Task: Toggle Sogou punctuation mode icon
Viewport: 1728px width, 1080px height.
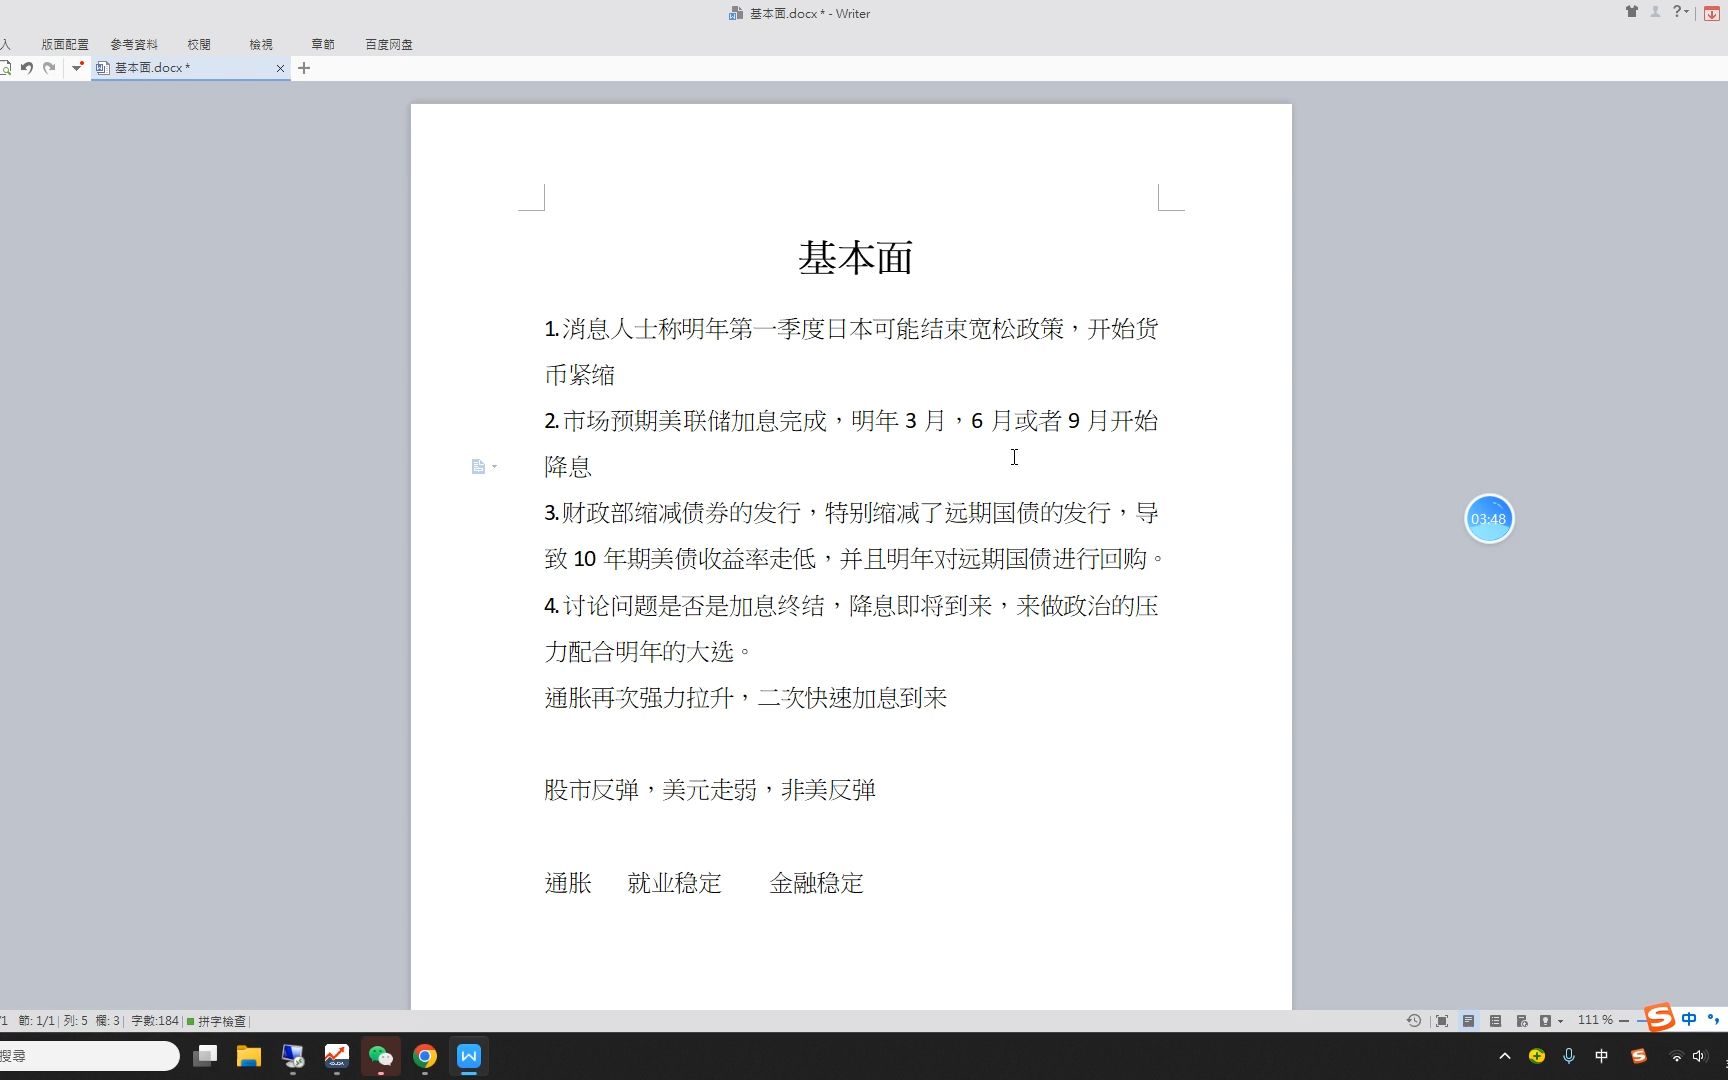Action: click(1713, 1019)
